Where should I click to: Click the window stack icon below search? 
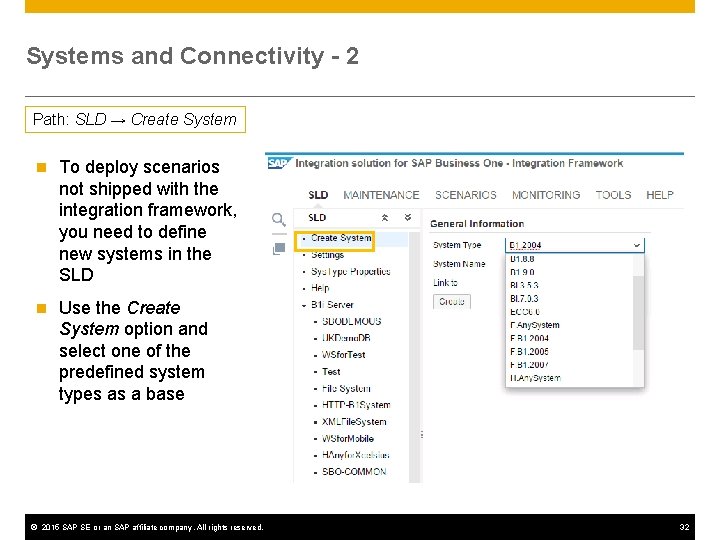pyautogui.click(x=279, y=249)
